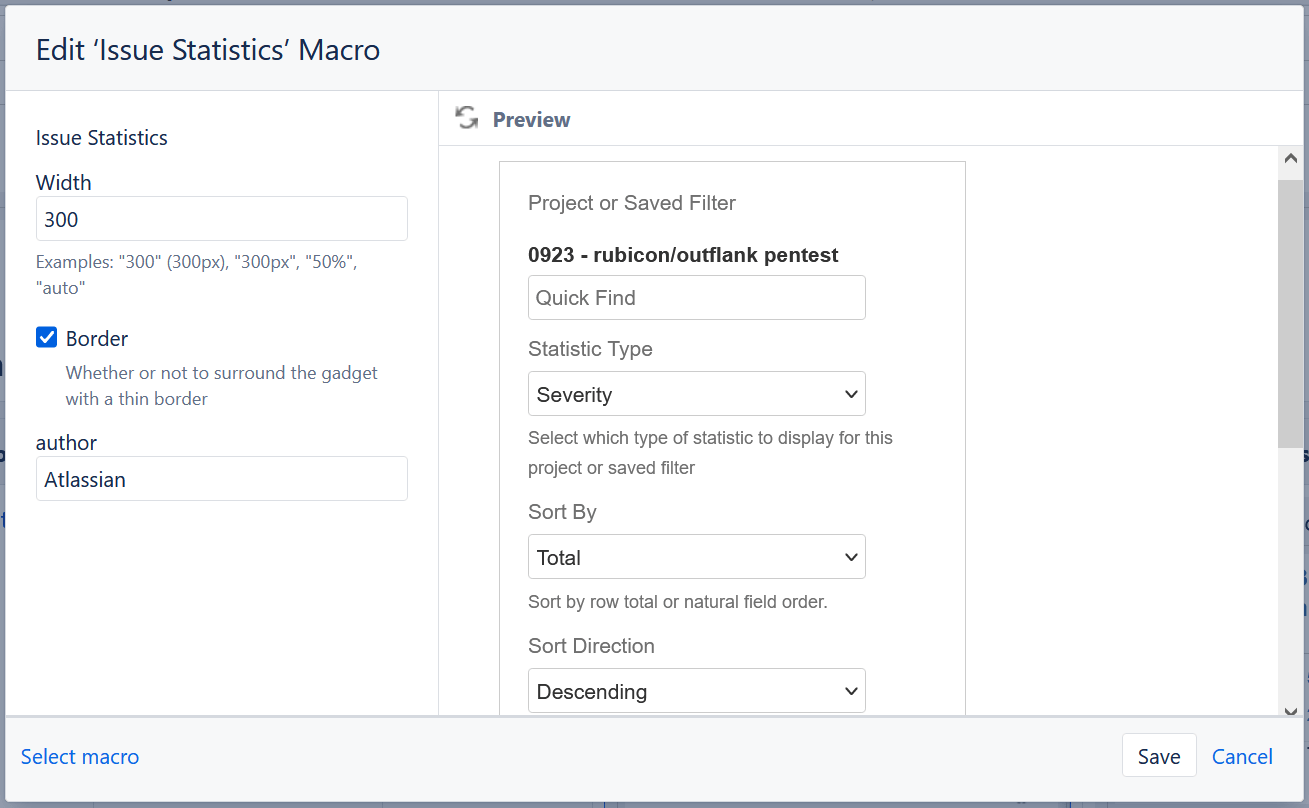
Task: Click the Width input showing 300
Action: coord(221,218)
